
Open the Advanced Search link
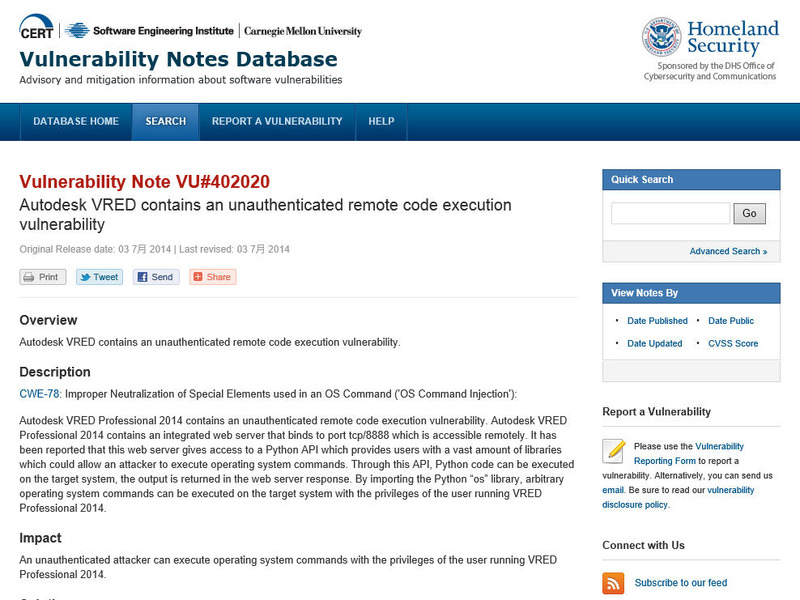pyautogui.click(x=728, y=251)
